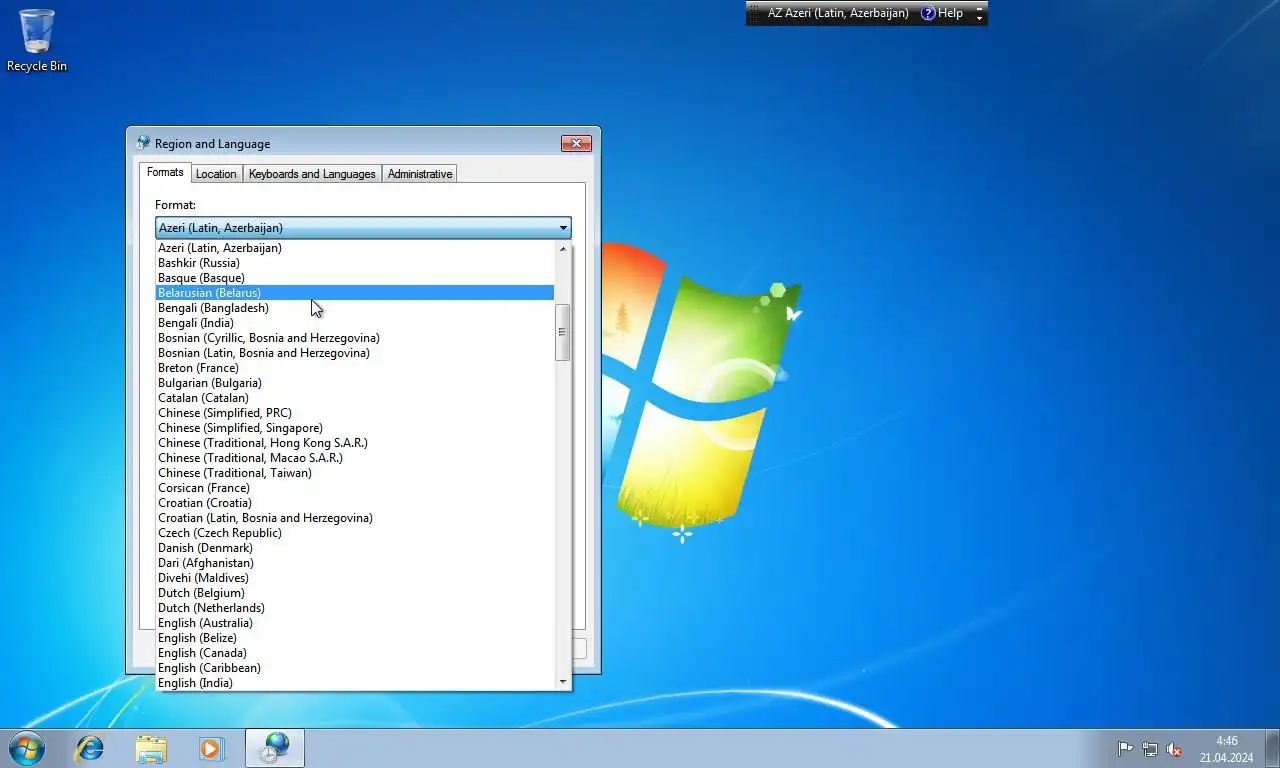
Task: Open the Recycle Bin desktop icon
Action: click(x=37, y=40)
